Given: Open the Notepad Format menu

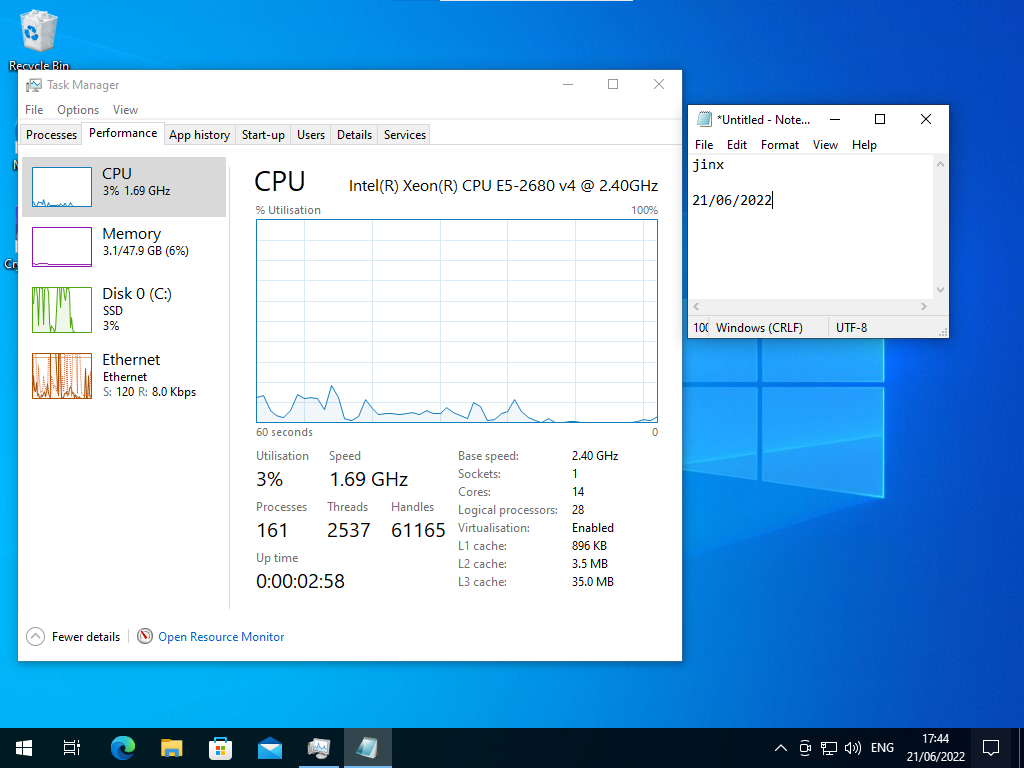Looking at the screenshot, I should tap(779, 145).
